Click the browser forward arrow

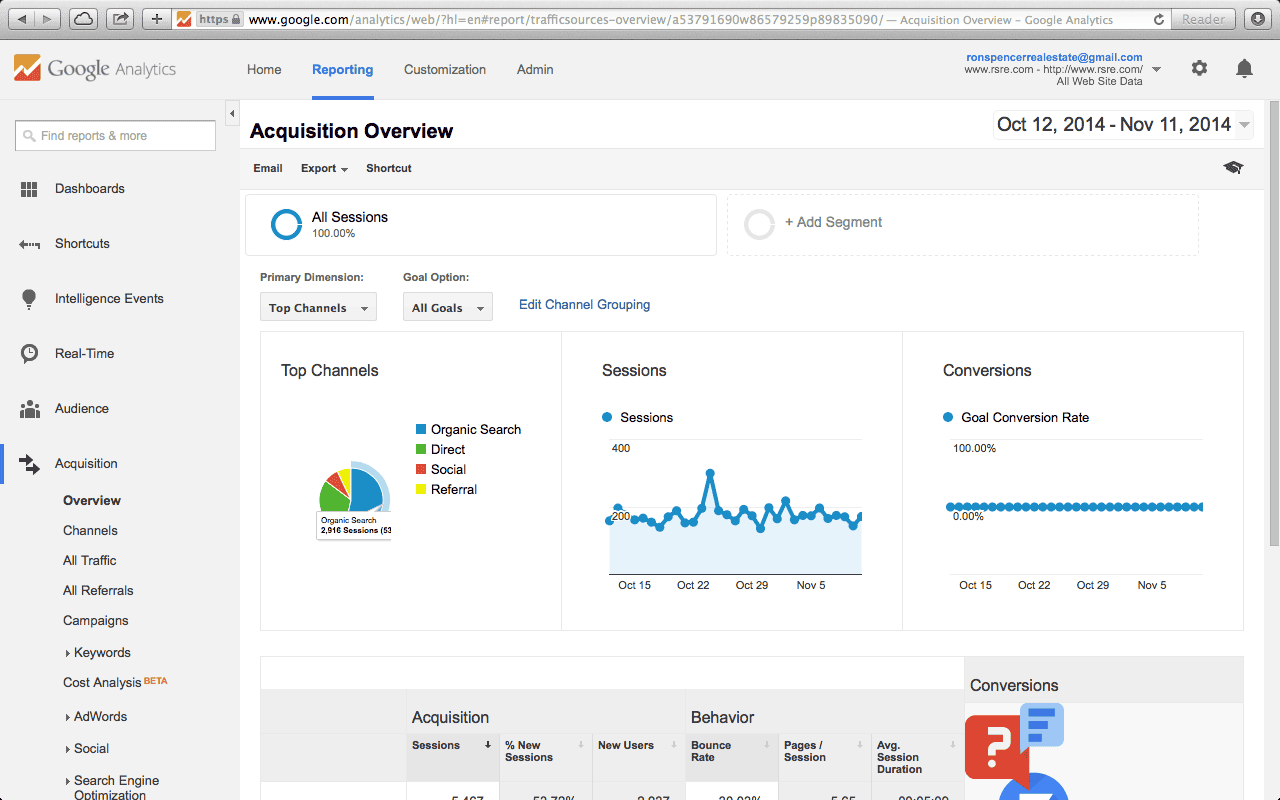pyautogui.click(x=48, y=19)
